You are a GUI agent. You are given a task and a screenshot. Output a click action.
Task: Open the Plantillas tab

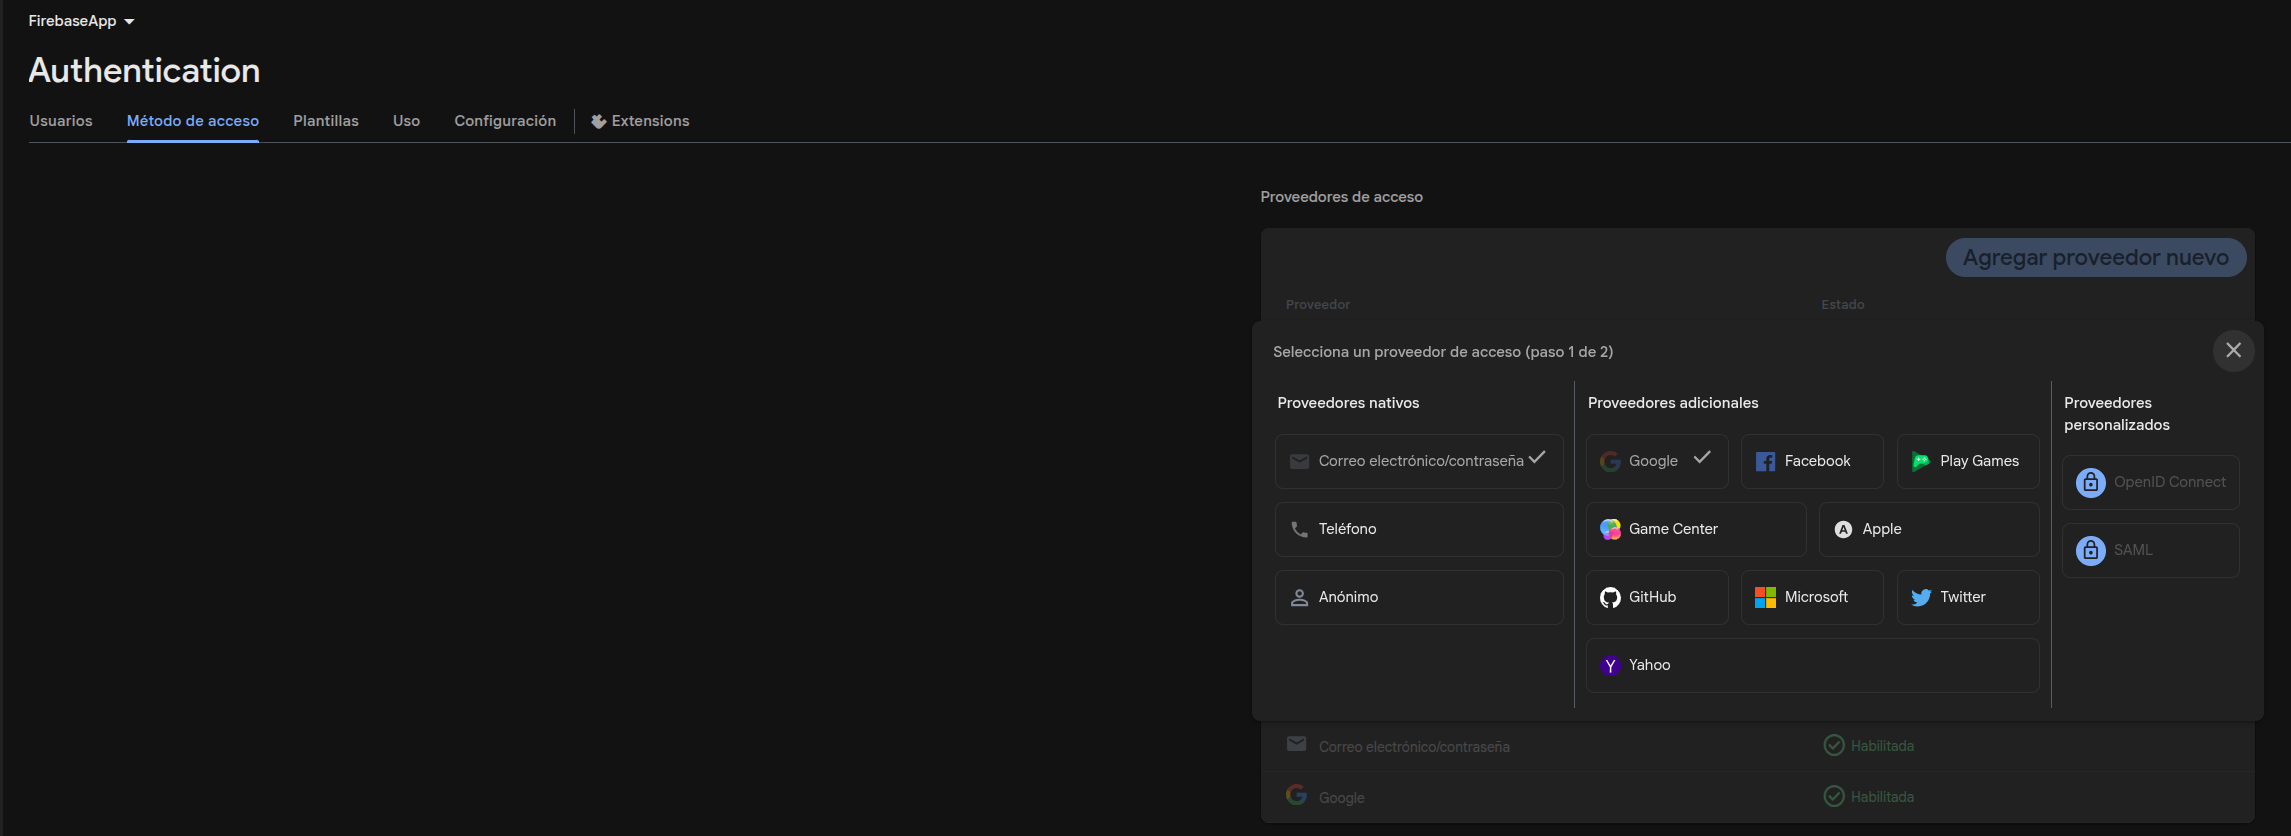pos(325,121)
